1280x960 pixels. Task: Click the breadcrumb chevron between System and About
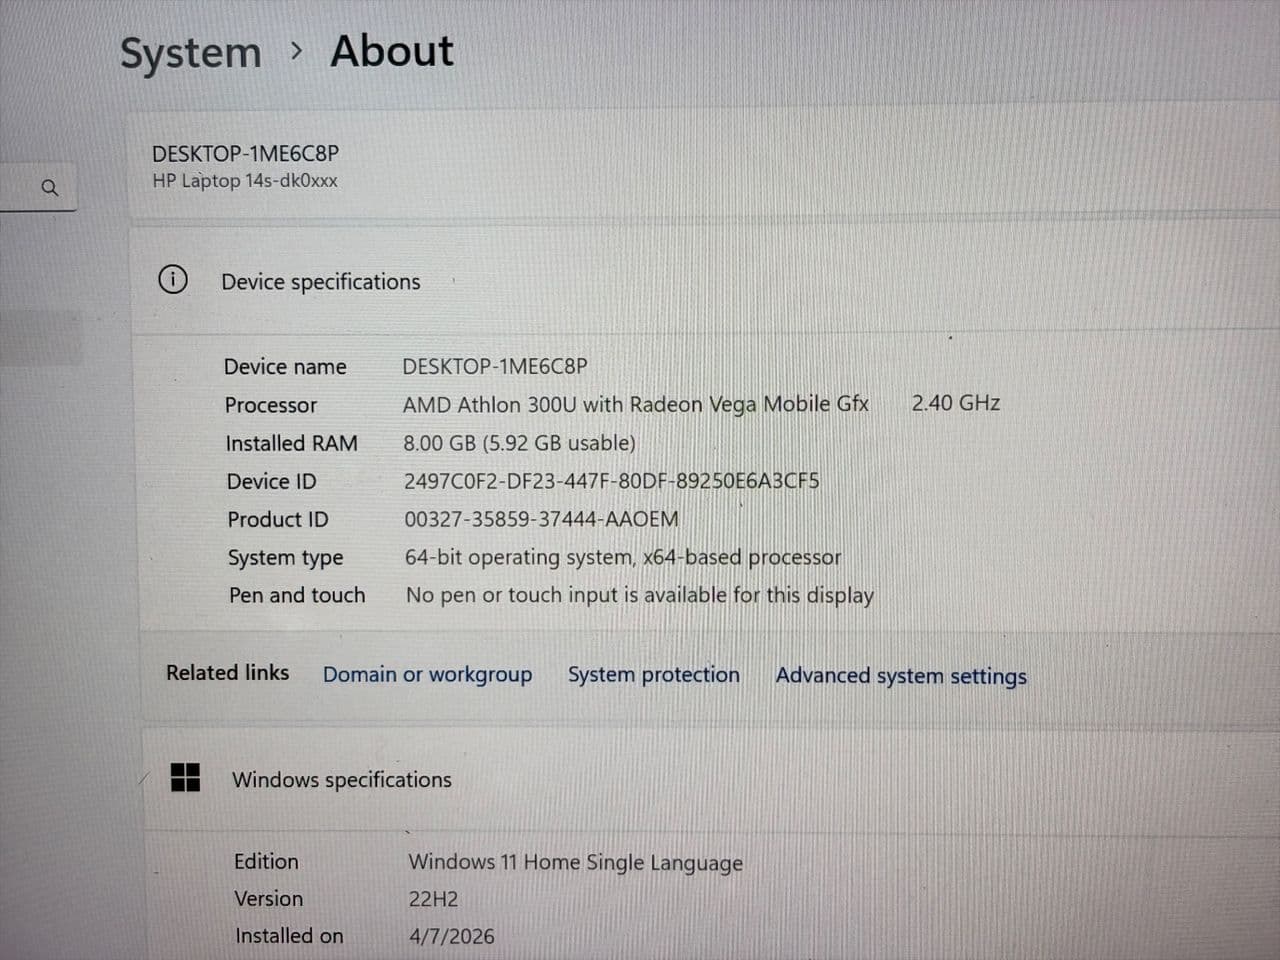(x=296, y=50)
